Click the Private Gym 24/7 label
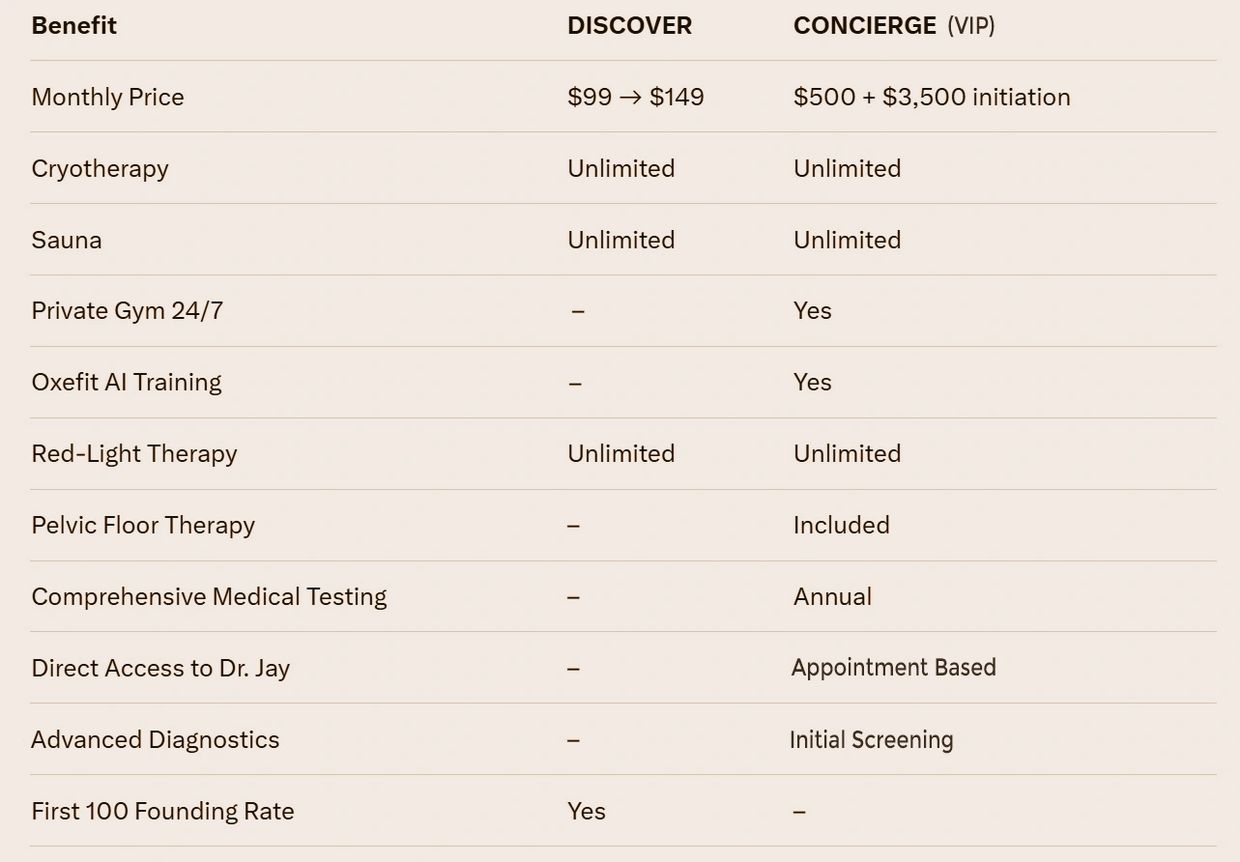The width and height of the screenshot is (1240, 862). click(x=127, y=311)
